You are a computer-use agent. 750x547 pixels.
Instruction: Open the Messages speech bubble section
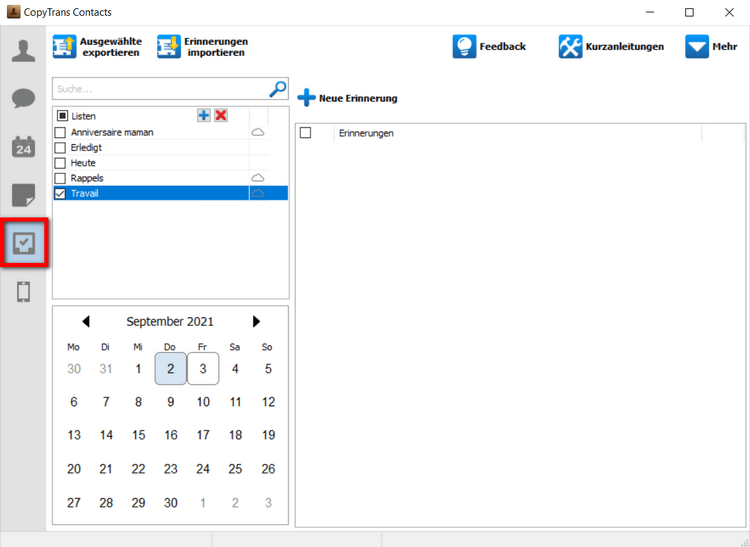click(23, 98)
